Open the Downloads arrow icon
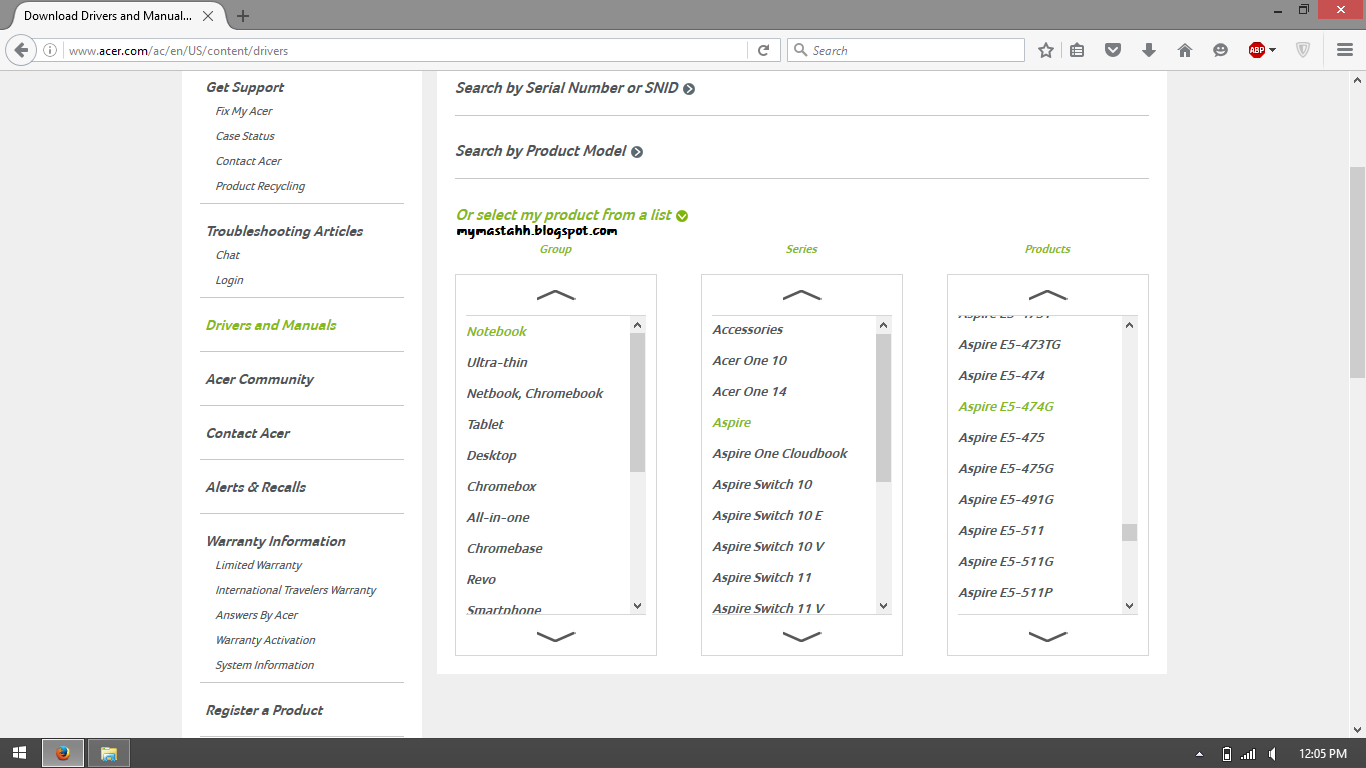This screenshot has width=1366, height=768. tap(1149, 50)
